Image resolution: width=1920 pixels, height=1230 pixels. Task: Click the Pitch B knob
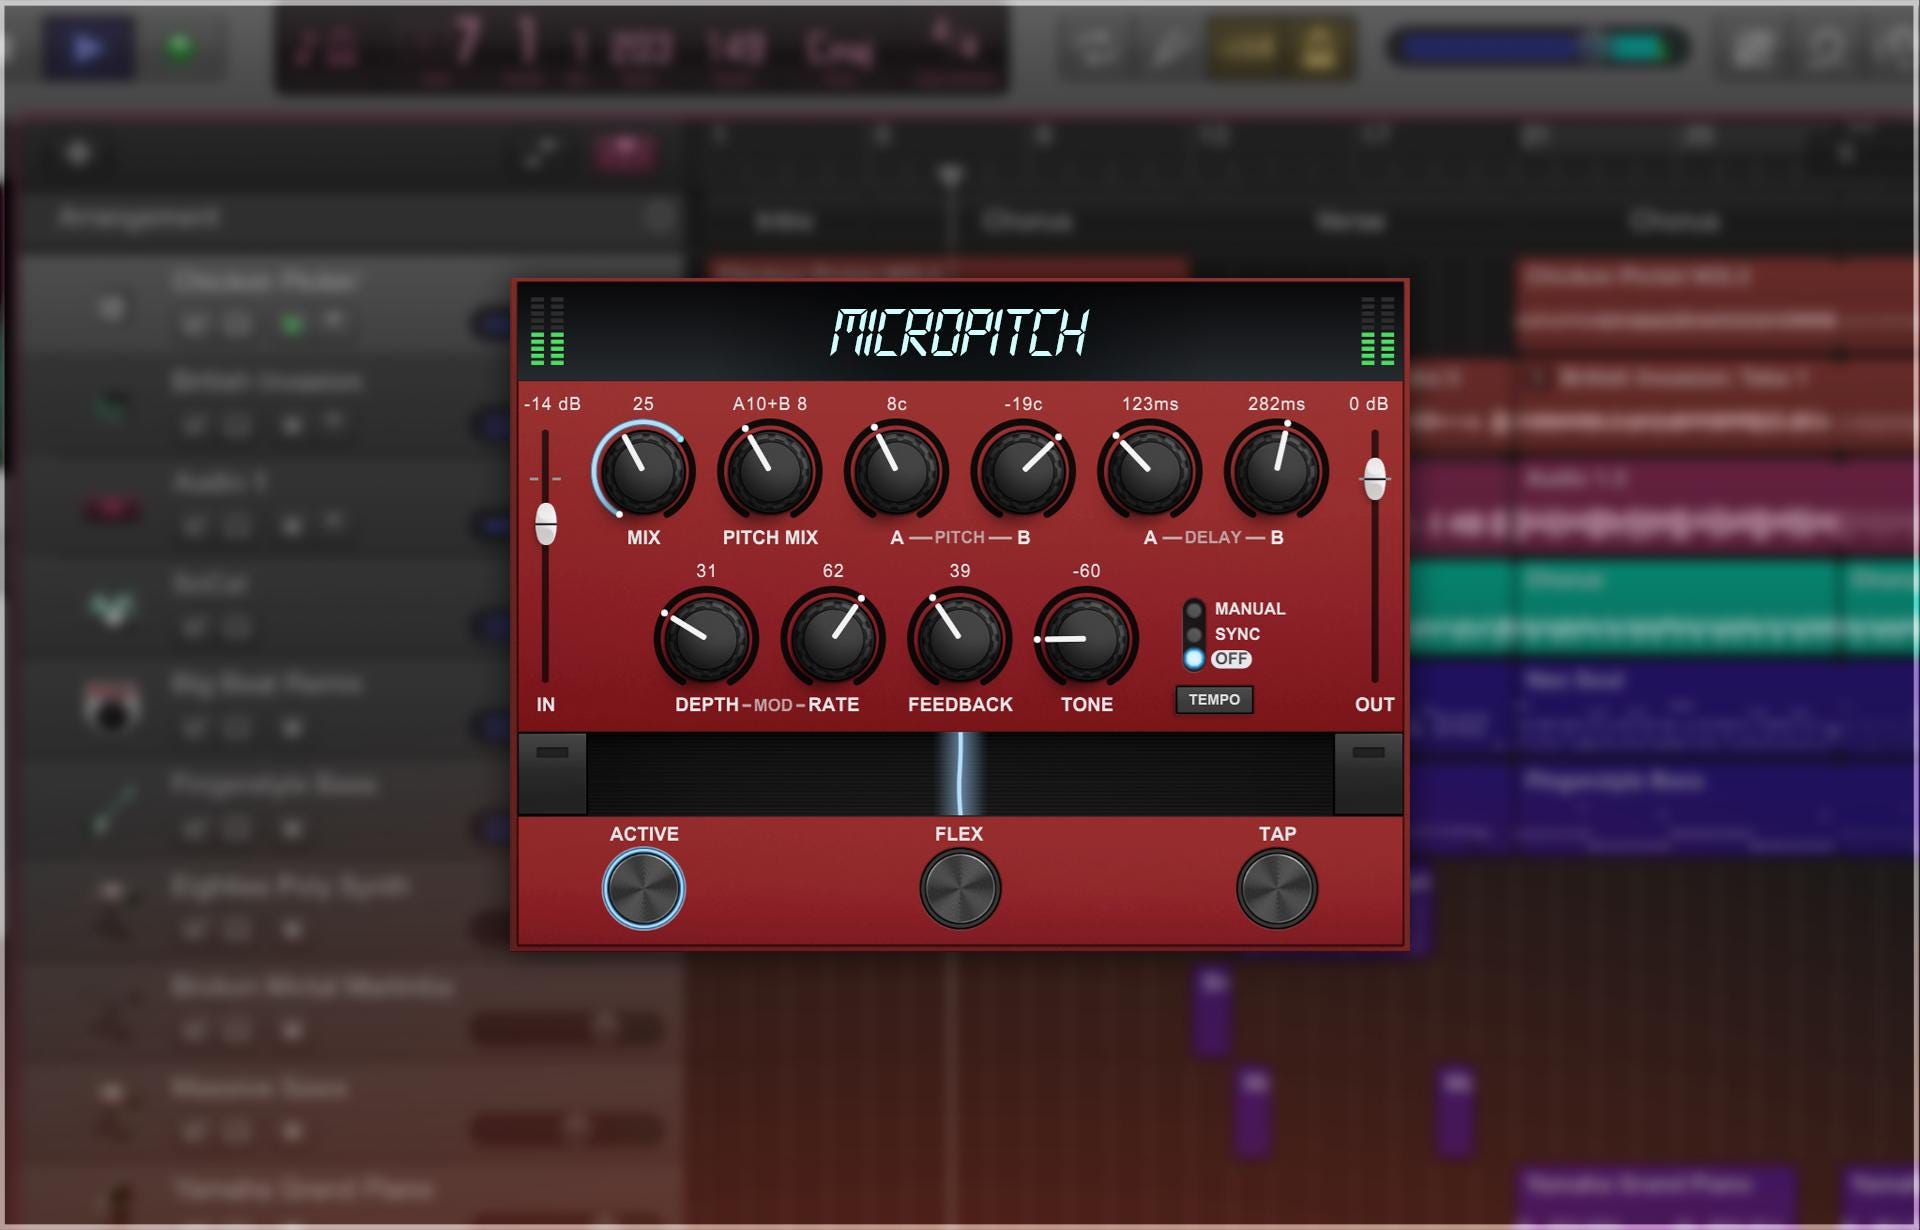coord(1023,470)
